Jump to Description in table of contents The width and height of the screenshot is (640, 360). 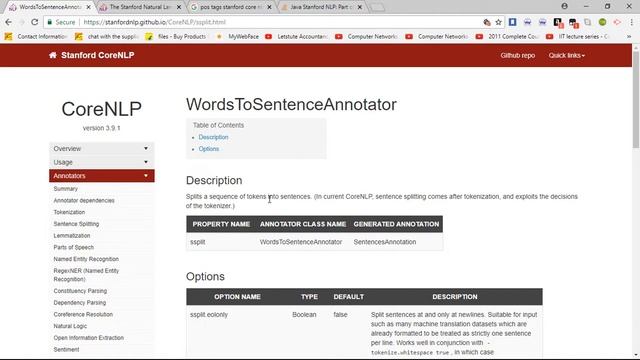213,137
